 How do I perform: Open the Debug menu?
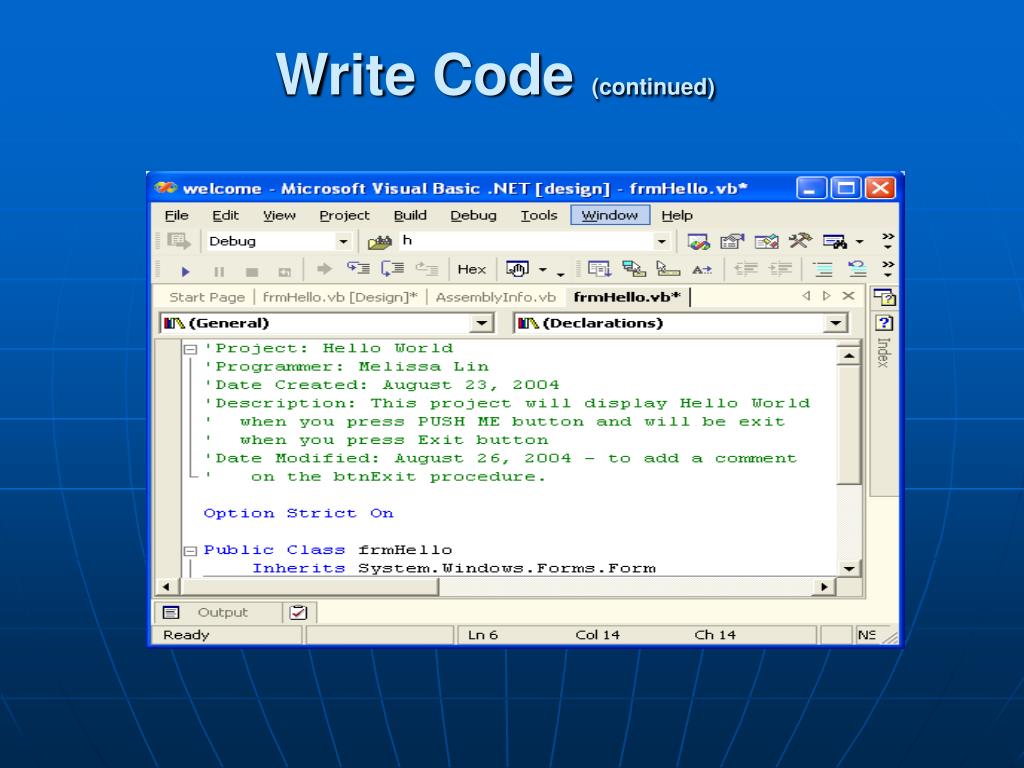pos(473,216)
